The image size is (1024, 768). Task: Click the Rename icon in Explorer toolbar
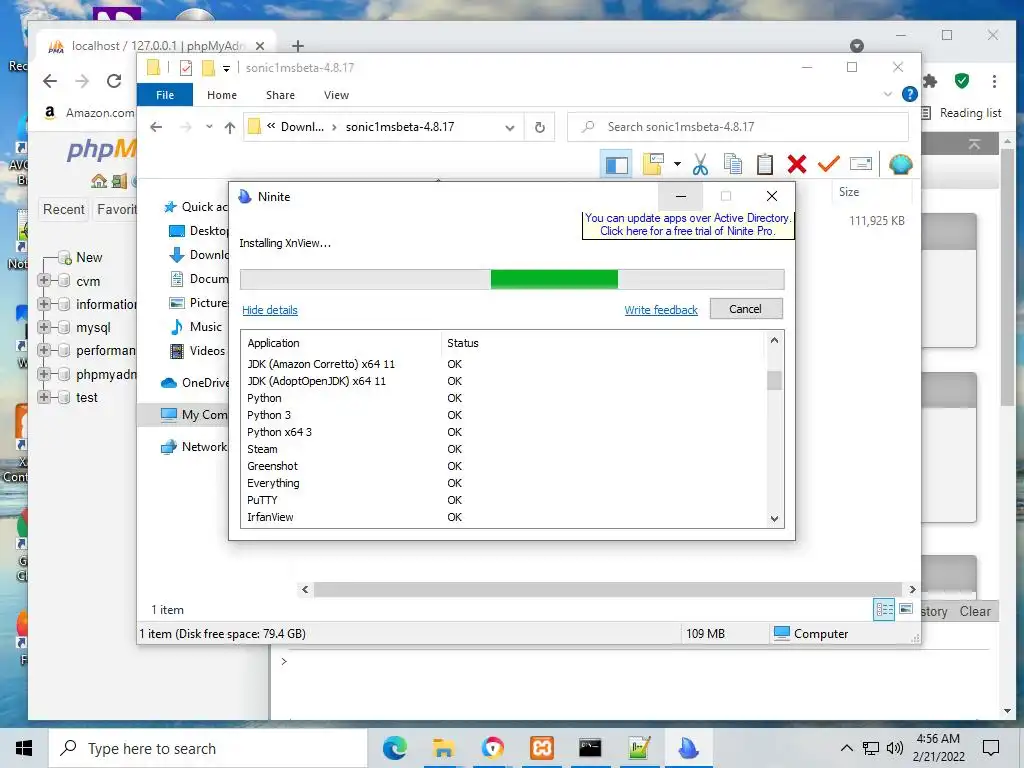[x=861, y=164]
